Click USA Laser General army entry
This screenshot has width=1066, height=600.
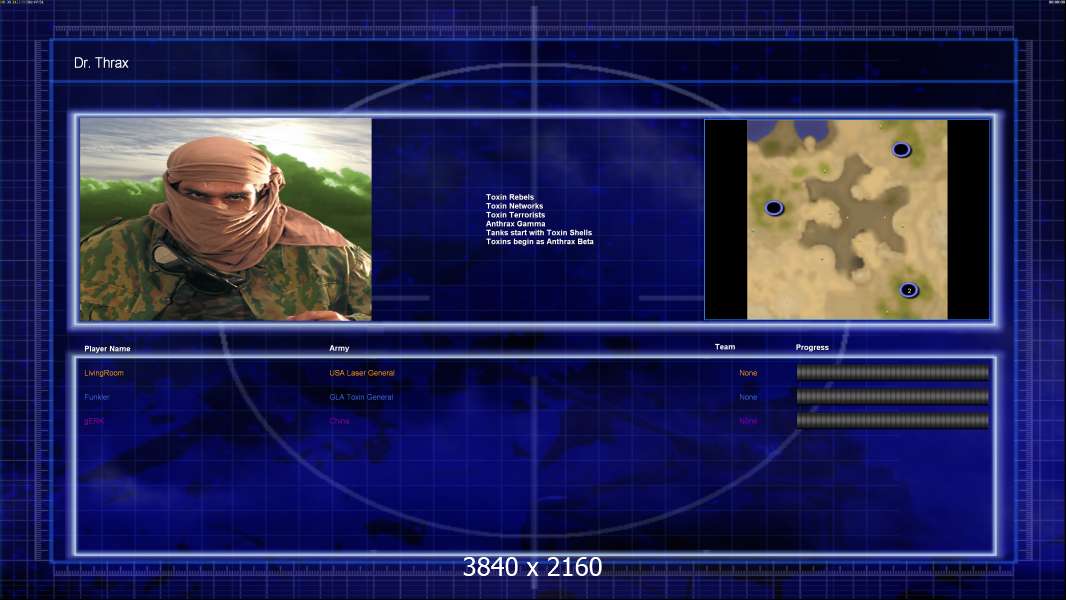(x=362, y=373)
